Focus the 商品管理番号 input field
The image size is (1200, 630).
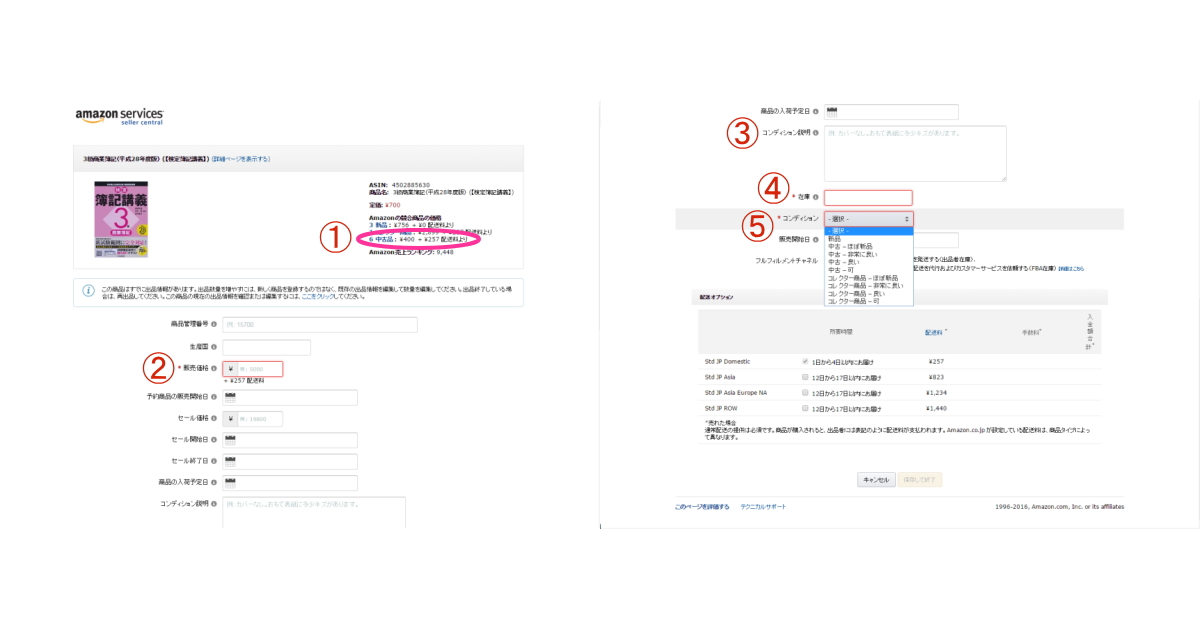click(x=320, y=325)
